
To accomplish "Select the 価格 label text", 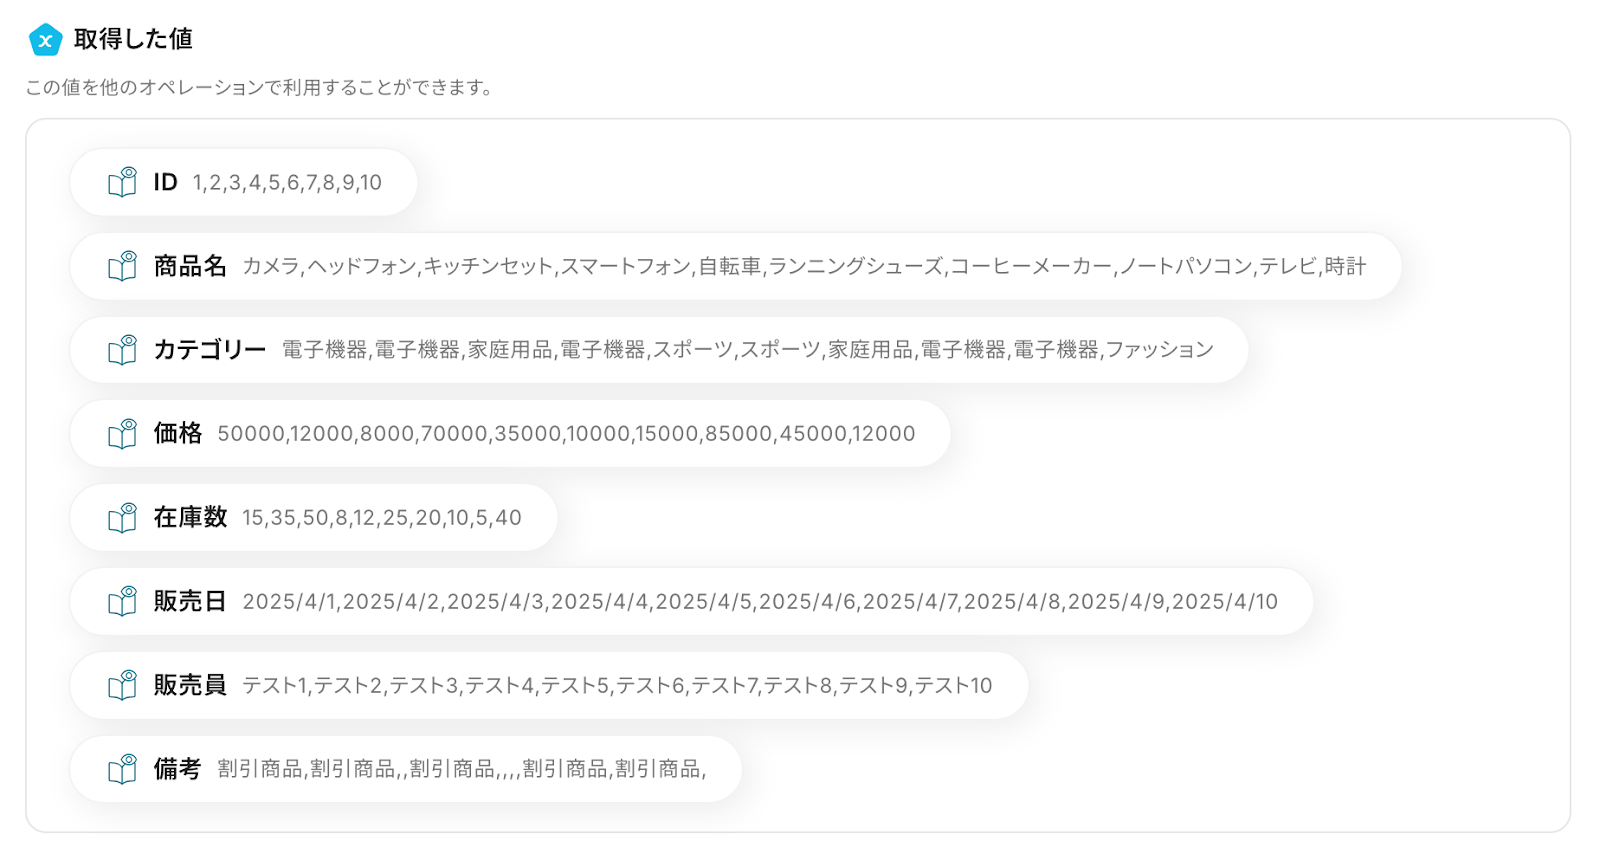I will pyautogui.click(x=177, y=434).
